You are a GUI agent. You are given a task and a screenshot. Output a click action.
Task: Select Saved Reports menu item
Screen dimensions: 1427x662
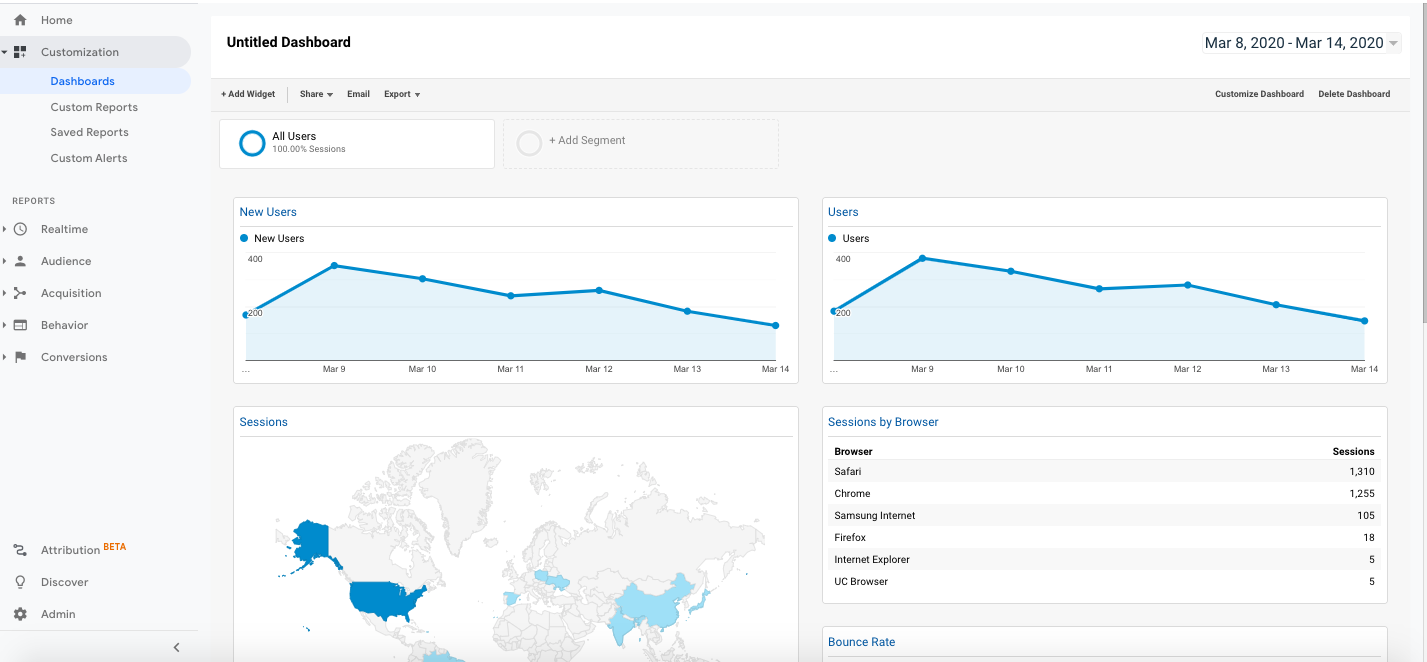(x=89, y=132)
